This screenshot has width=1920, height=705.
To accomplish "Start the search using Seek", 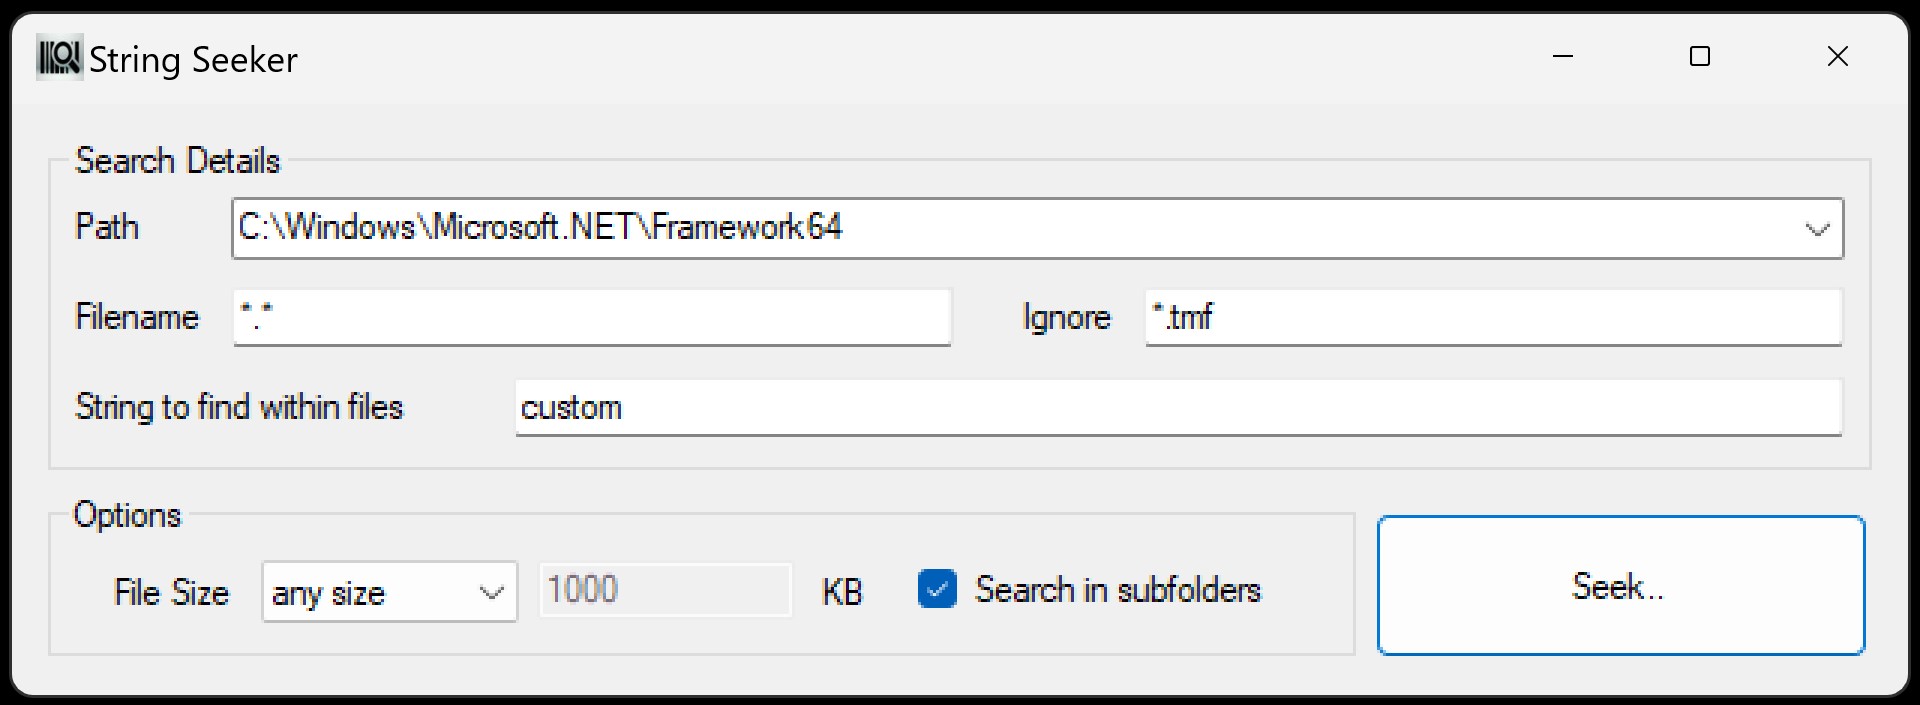I will pyautogui.click(x=1619, y=586).
